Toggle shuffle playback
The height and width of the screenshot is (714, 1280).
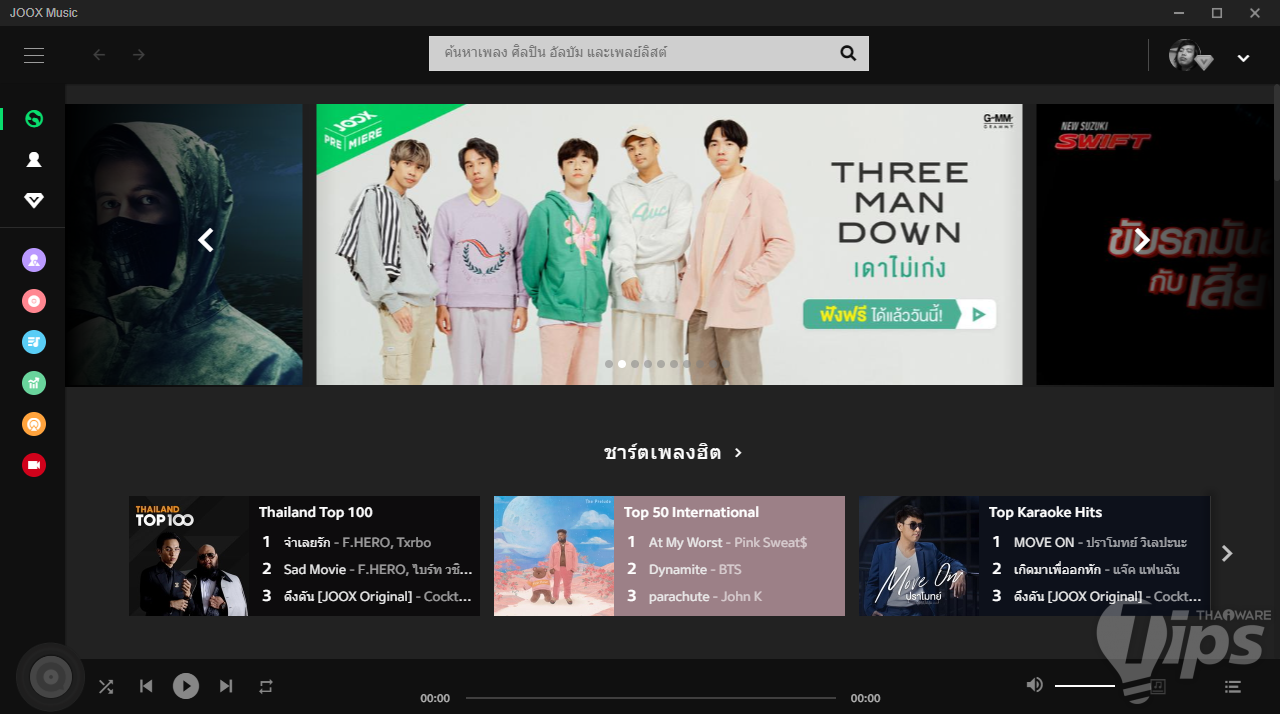click(106, 686)
